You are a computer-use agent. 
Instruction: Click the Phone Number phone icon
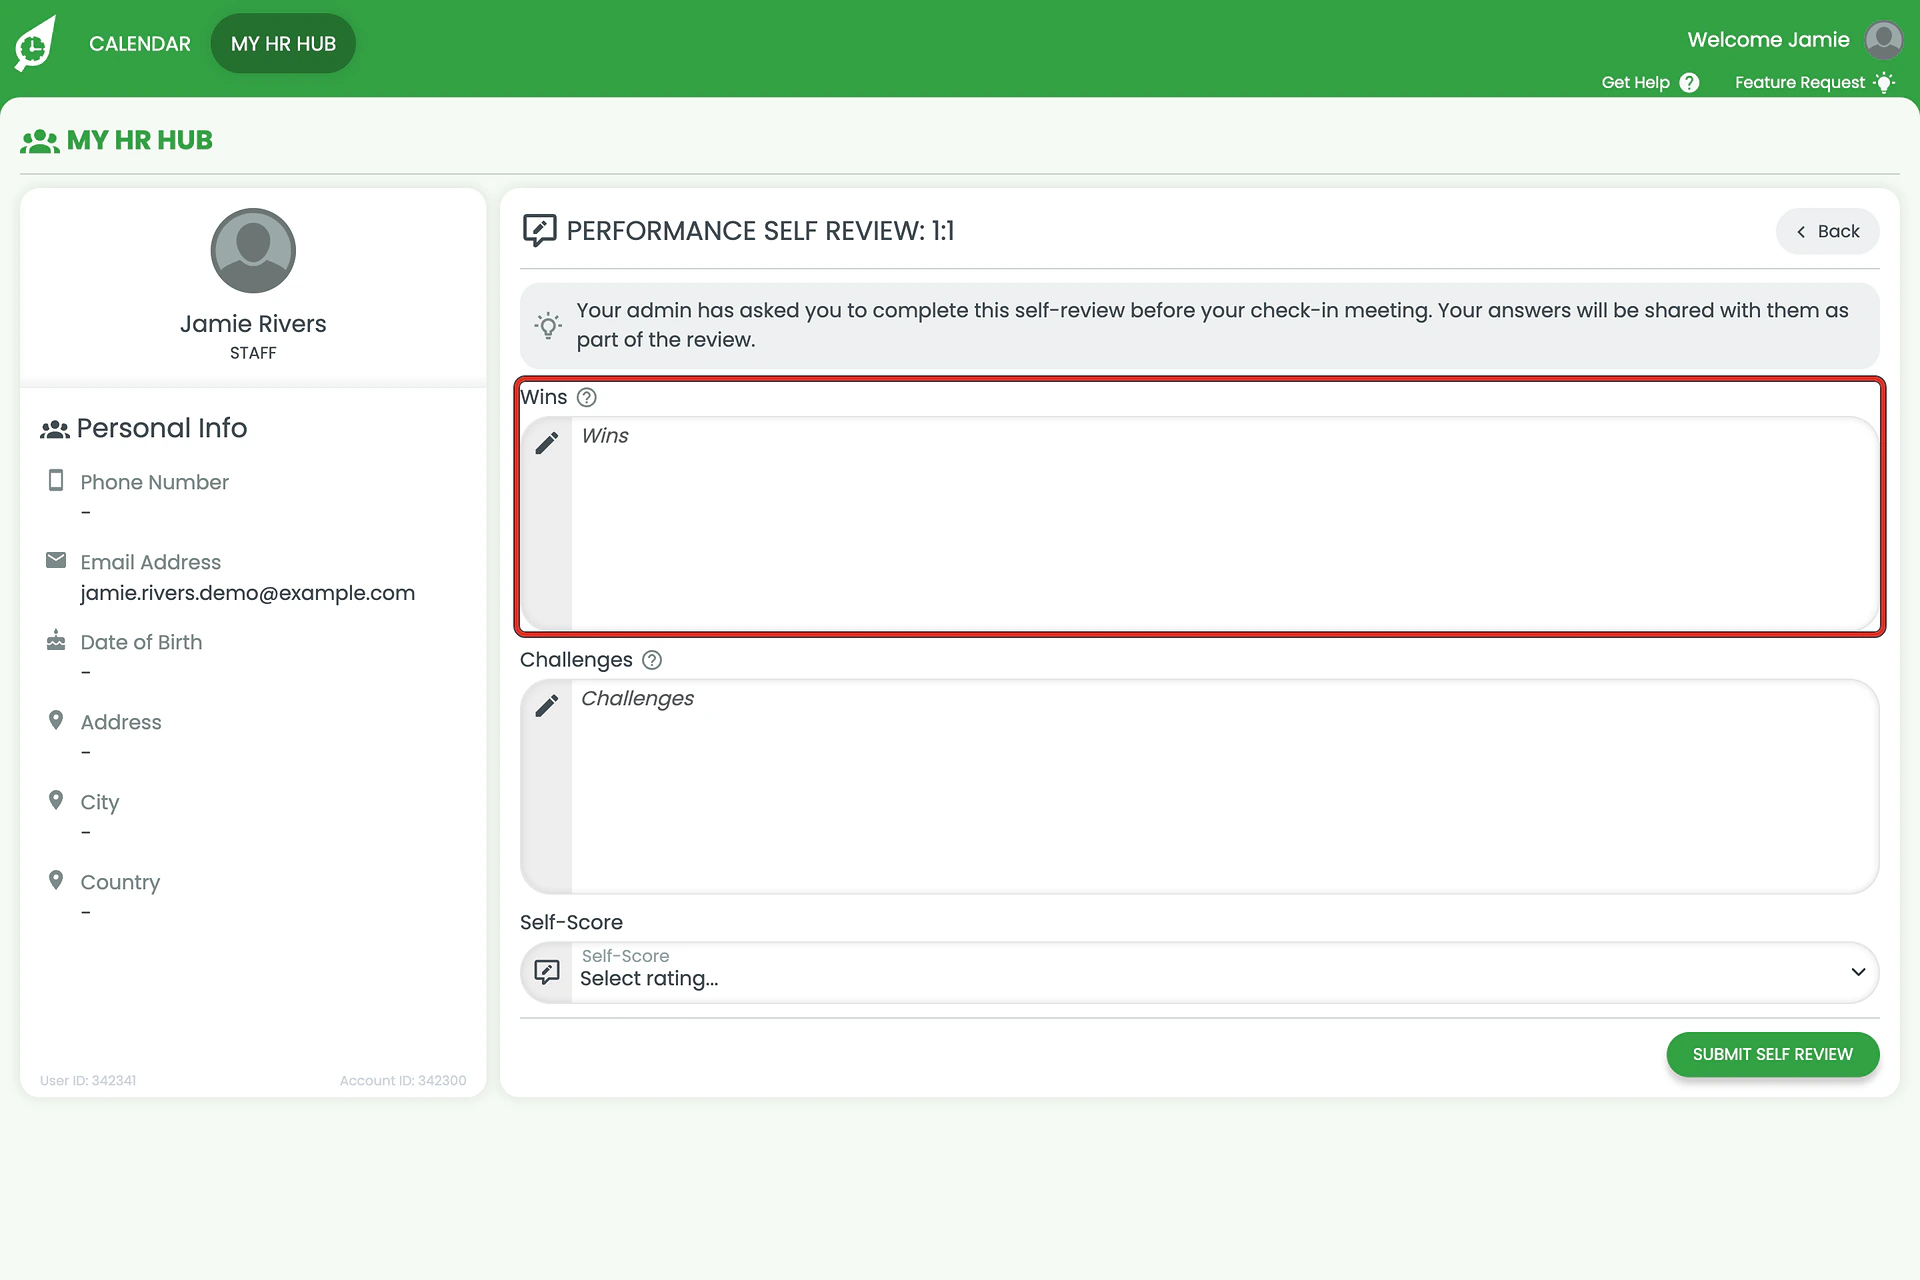pyautogui.click(x=56, y=481)
